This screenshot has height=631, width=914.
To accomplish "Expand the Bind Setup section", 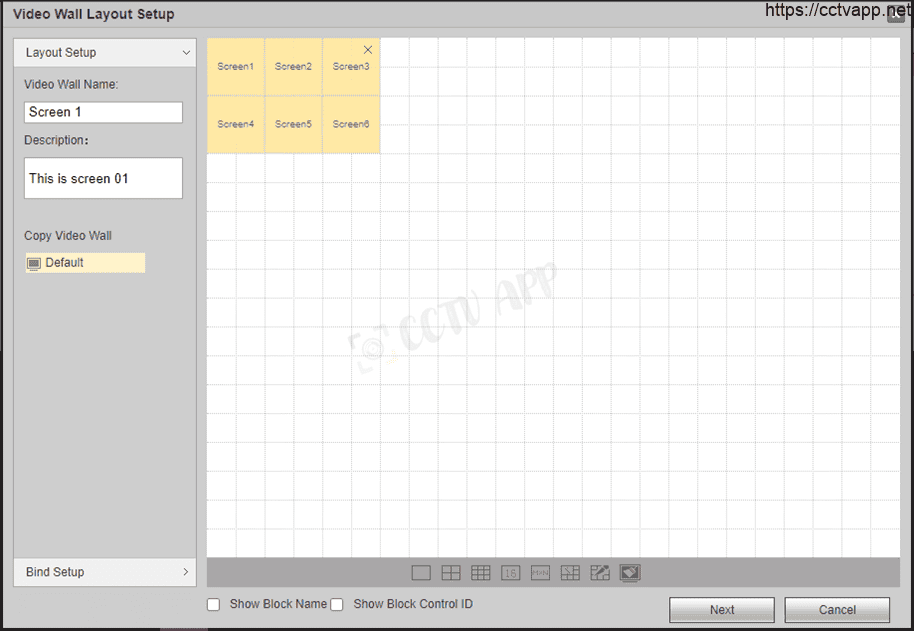I will point(105,572).
